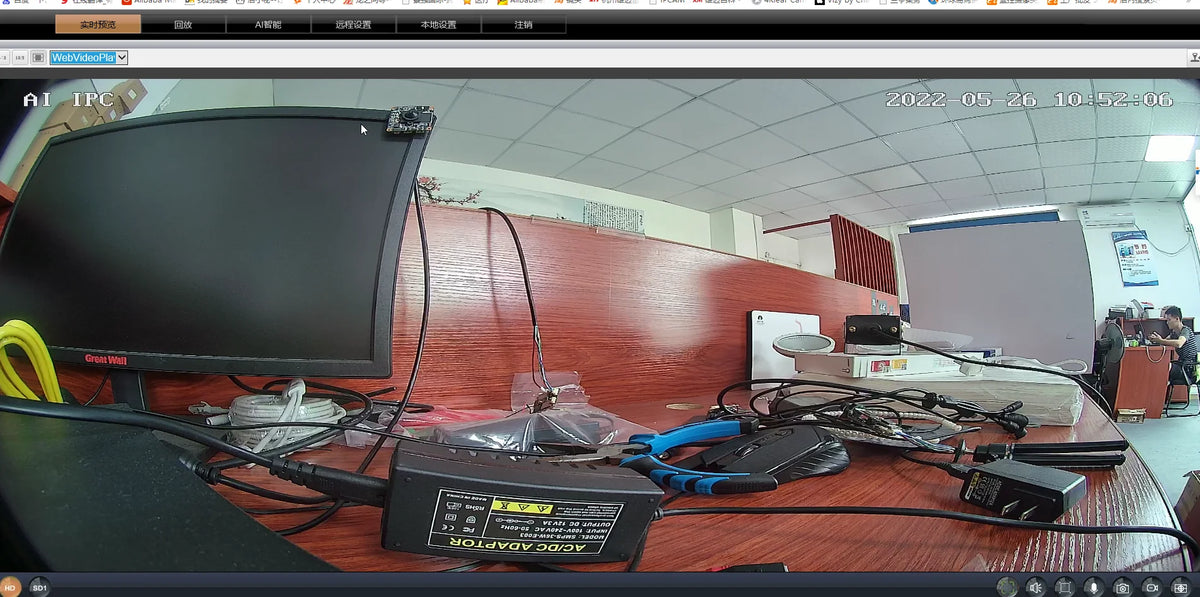
Task: Select SD1 sub stream button
Action: 40,587
